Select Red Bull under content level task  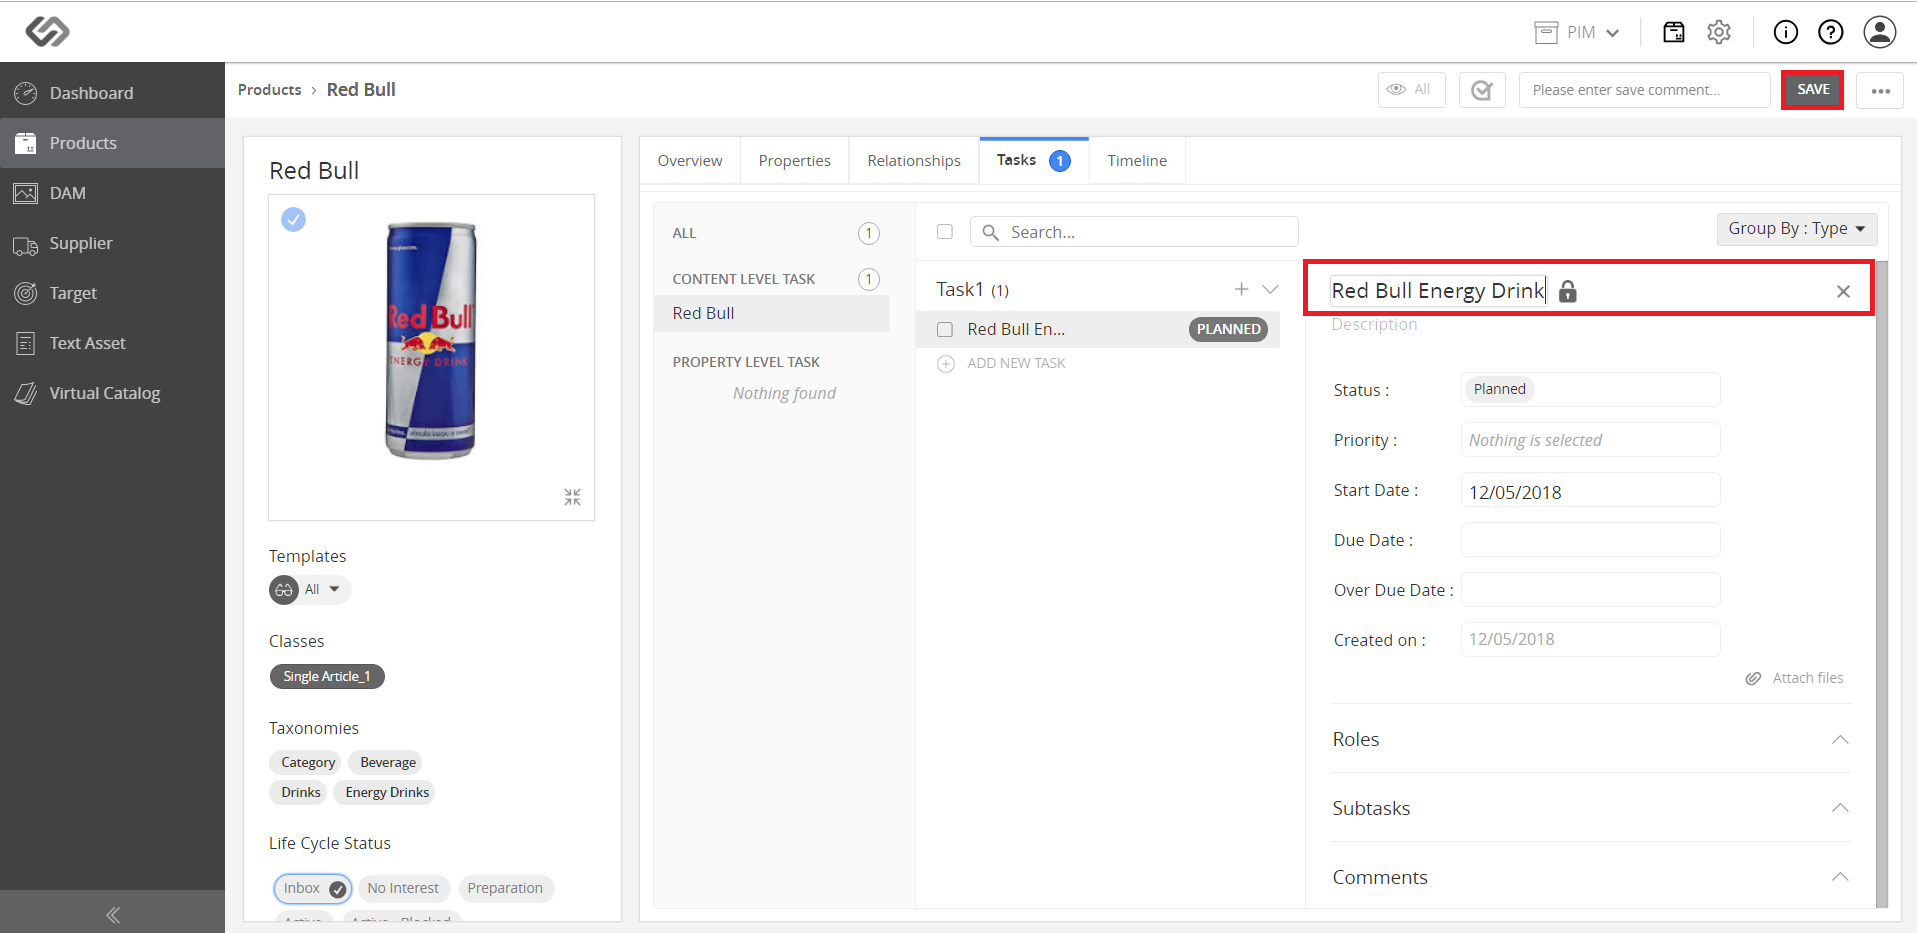(x=772, y=313)
